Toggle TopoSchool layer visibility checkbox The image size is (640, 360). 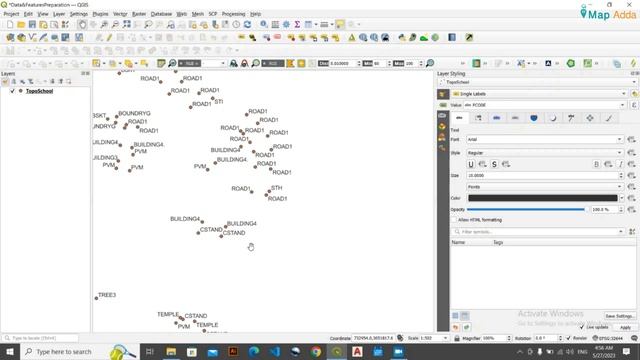pos(12,91)
